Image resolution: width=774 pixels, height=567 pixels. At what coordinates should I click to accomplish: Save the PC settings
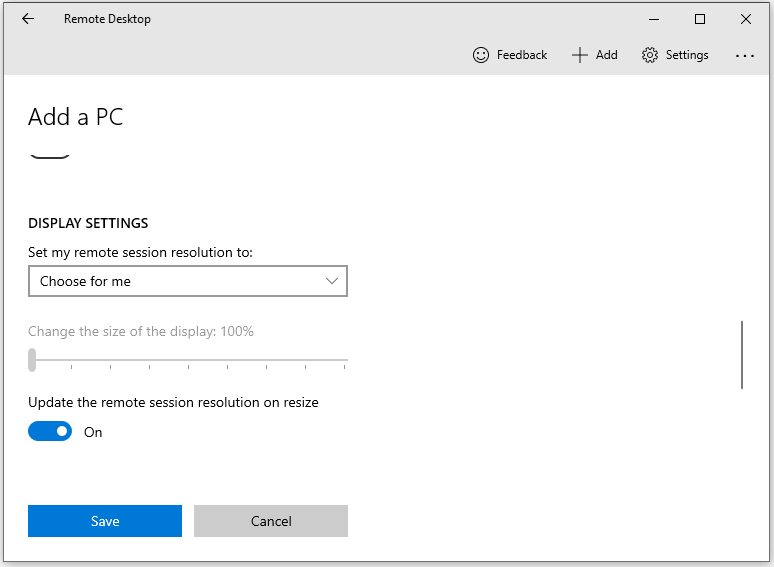[105, 521]
